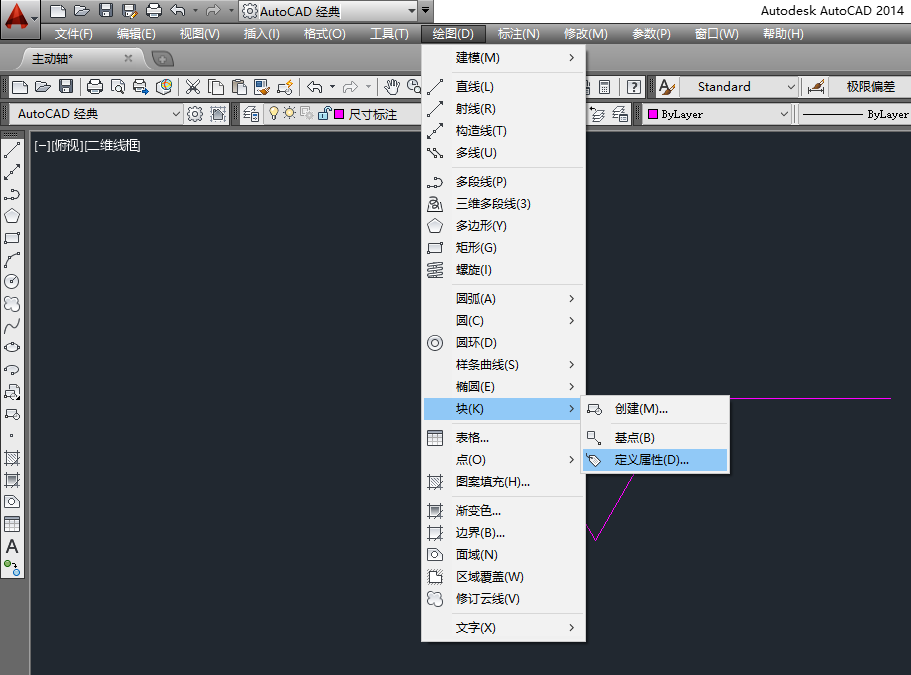
Task: Open the 格式(O) menu
Action: pyautogui.click(x=325, y=34)
